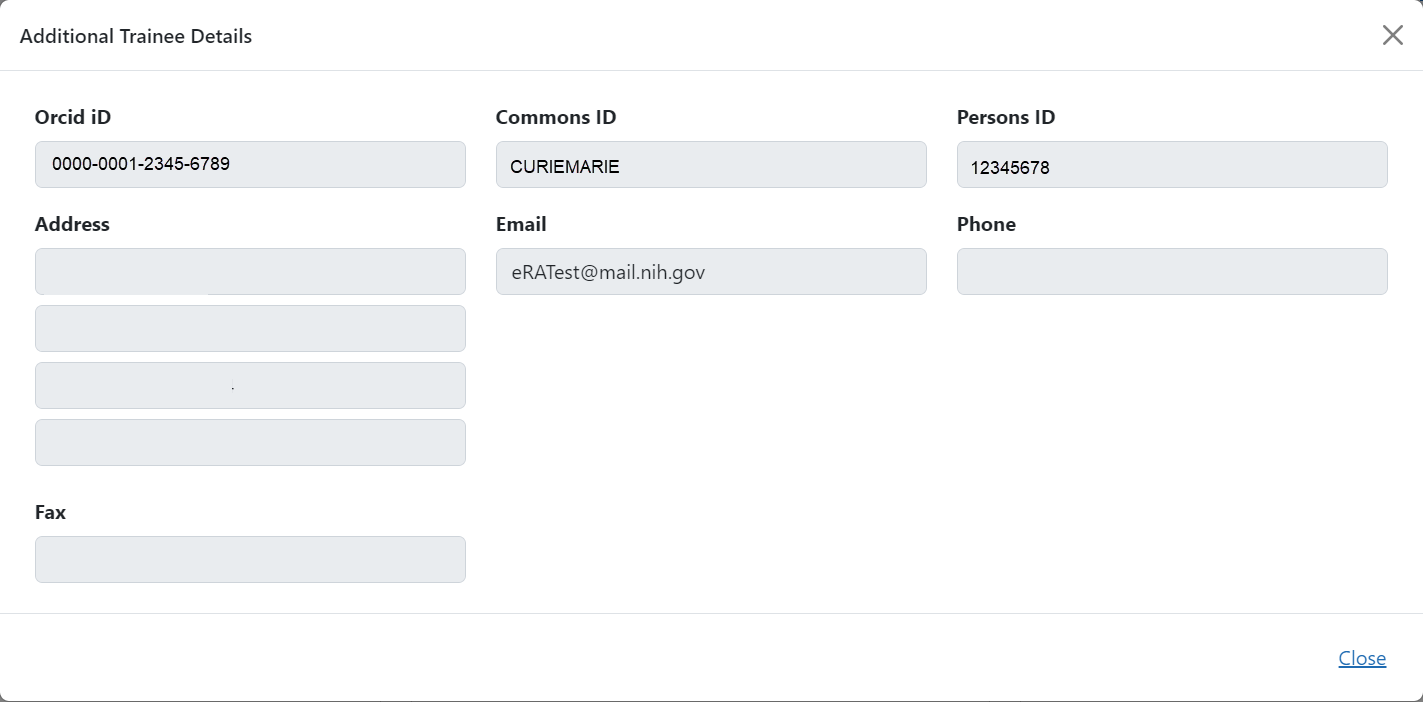Image resolution: width=1423 pixels, height=702 pixels.
Task: Click the Fax label
Action: click(x=50, y=512)
